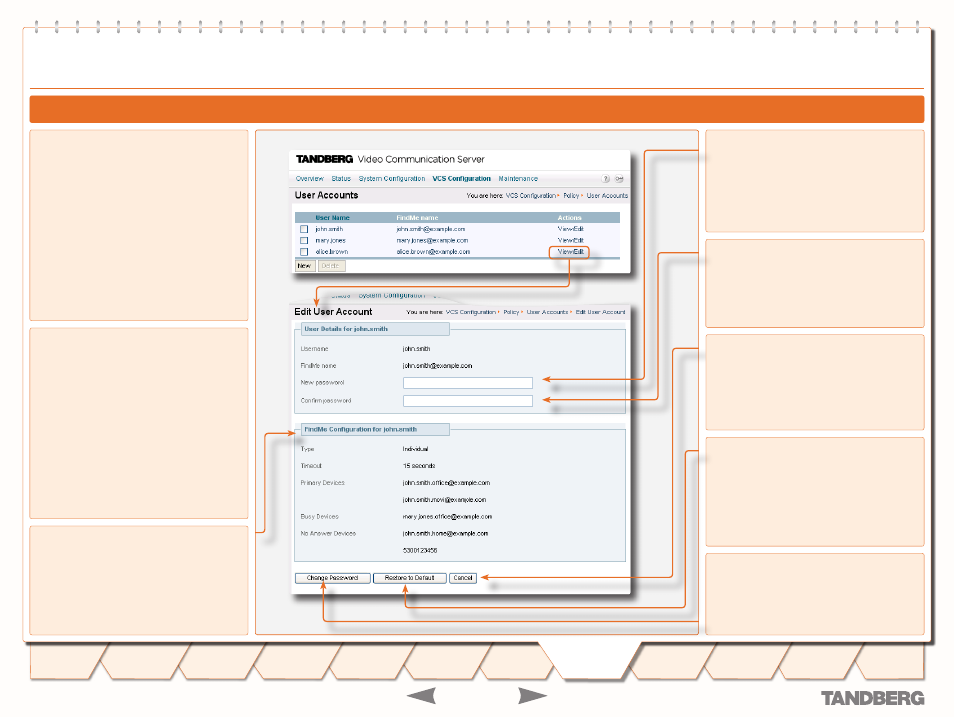Open the VCS Configuration menu
The image size is (954, 717).
pos(461,179)
